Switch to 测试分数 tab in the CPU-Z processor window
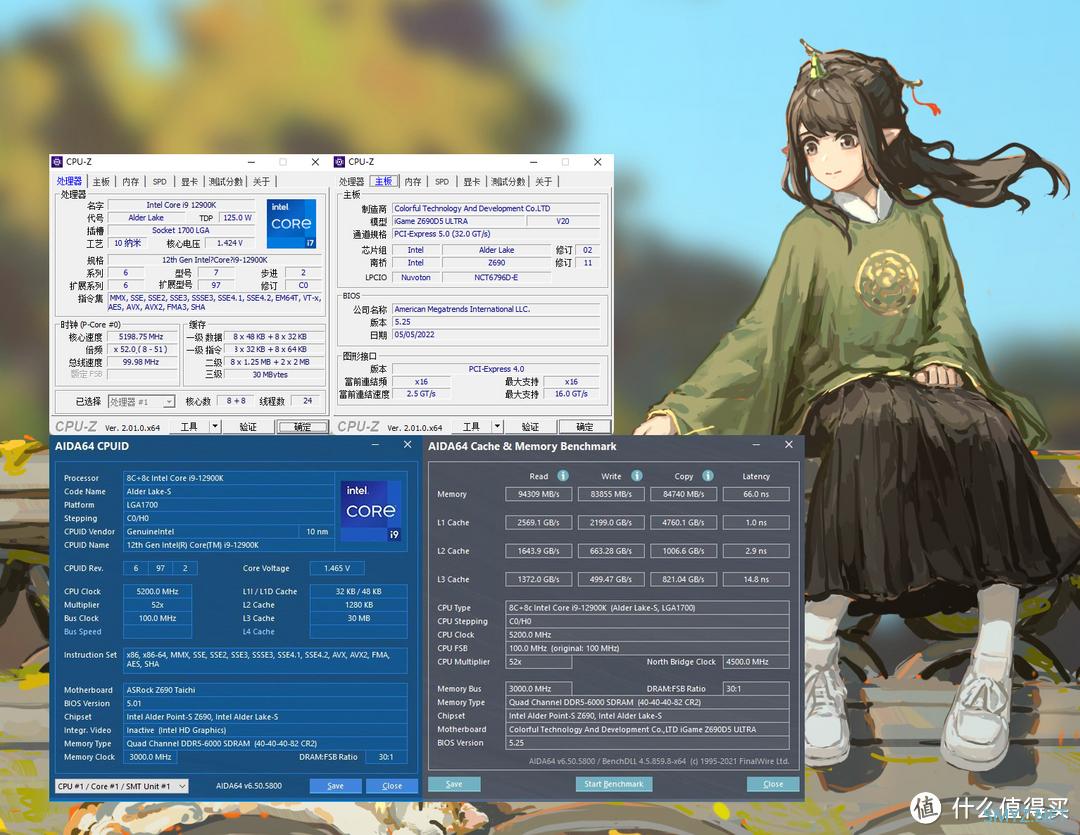 point(226,181)
